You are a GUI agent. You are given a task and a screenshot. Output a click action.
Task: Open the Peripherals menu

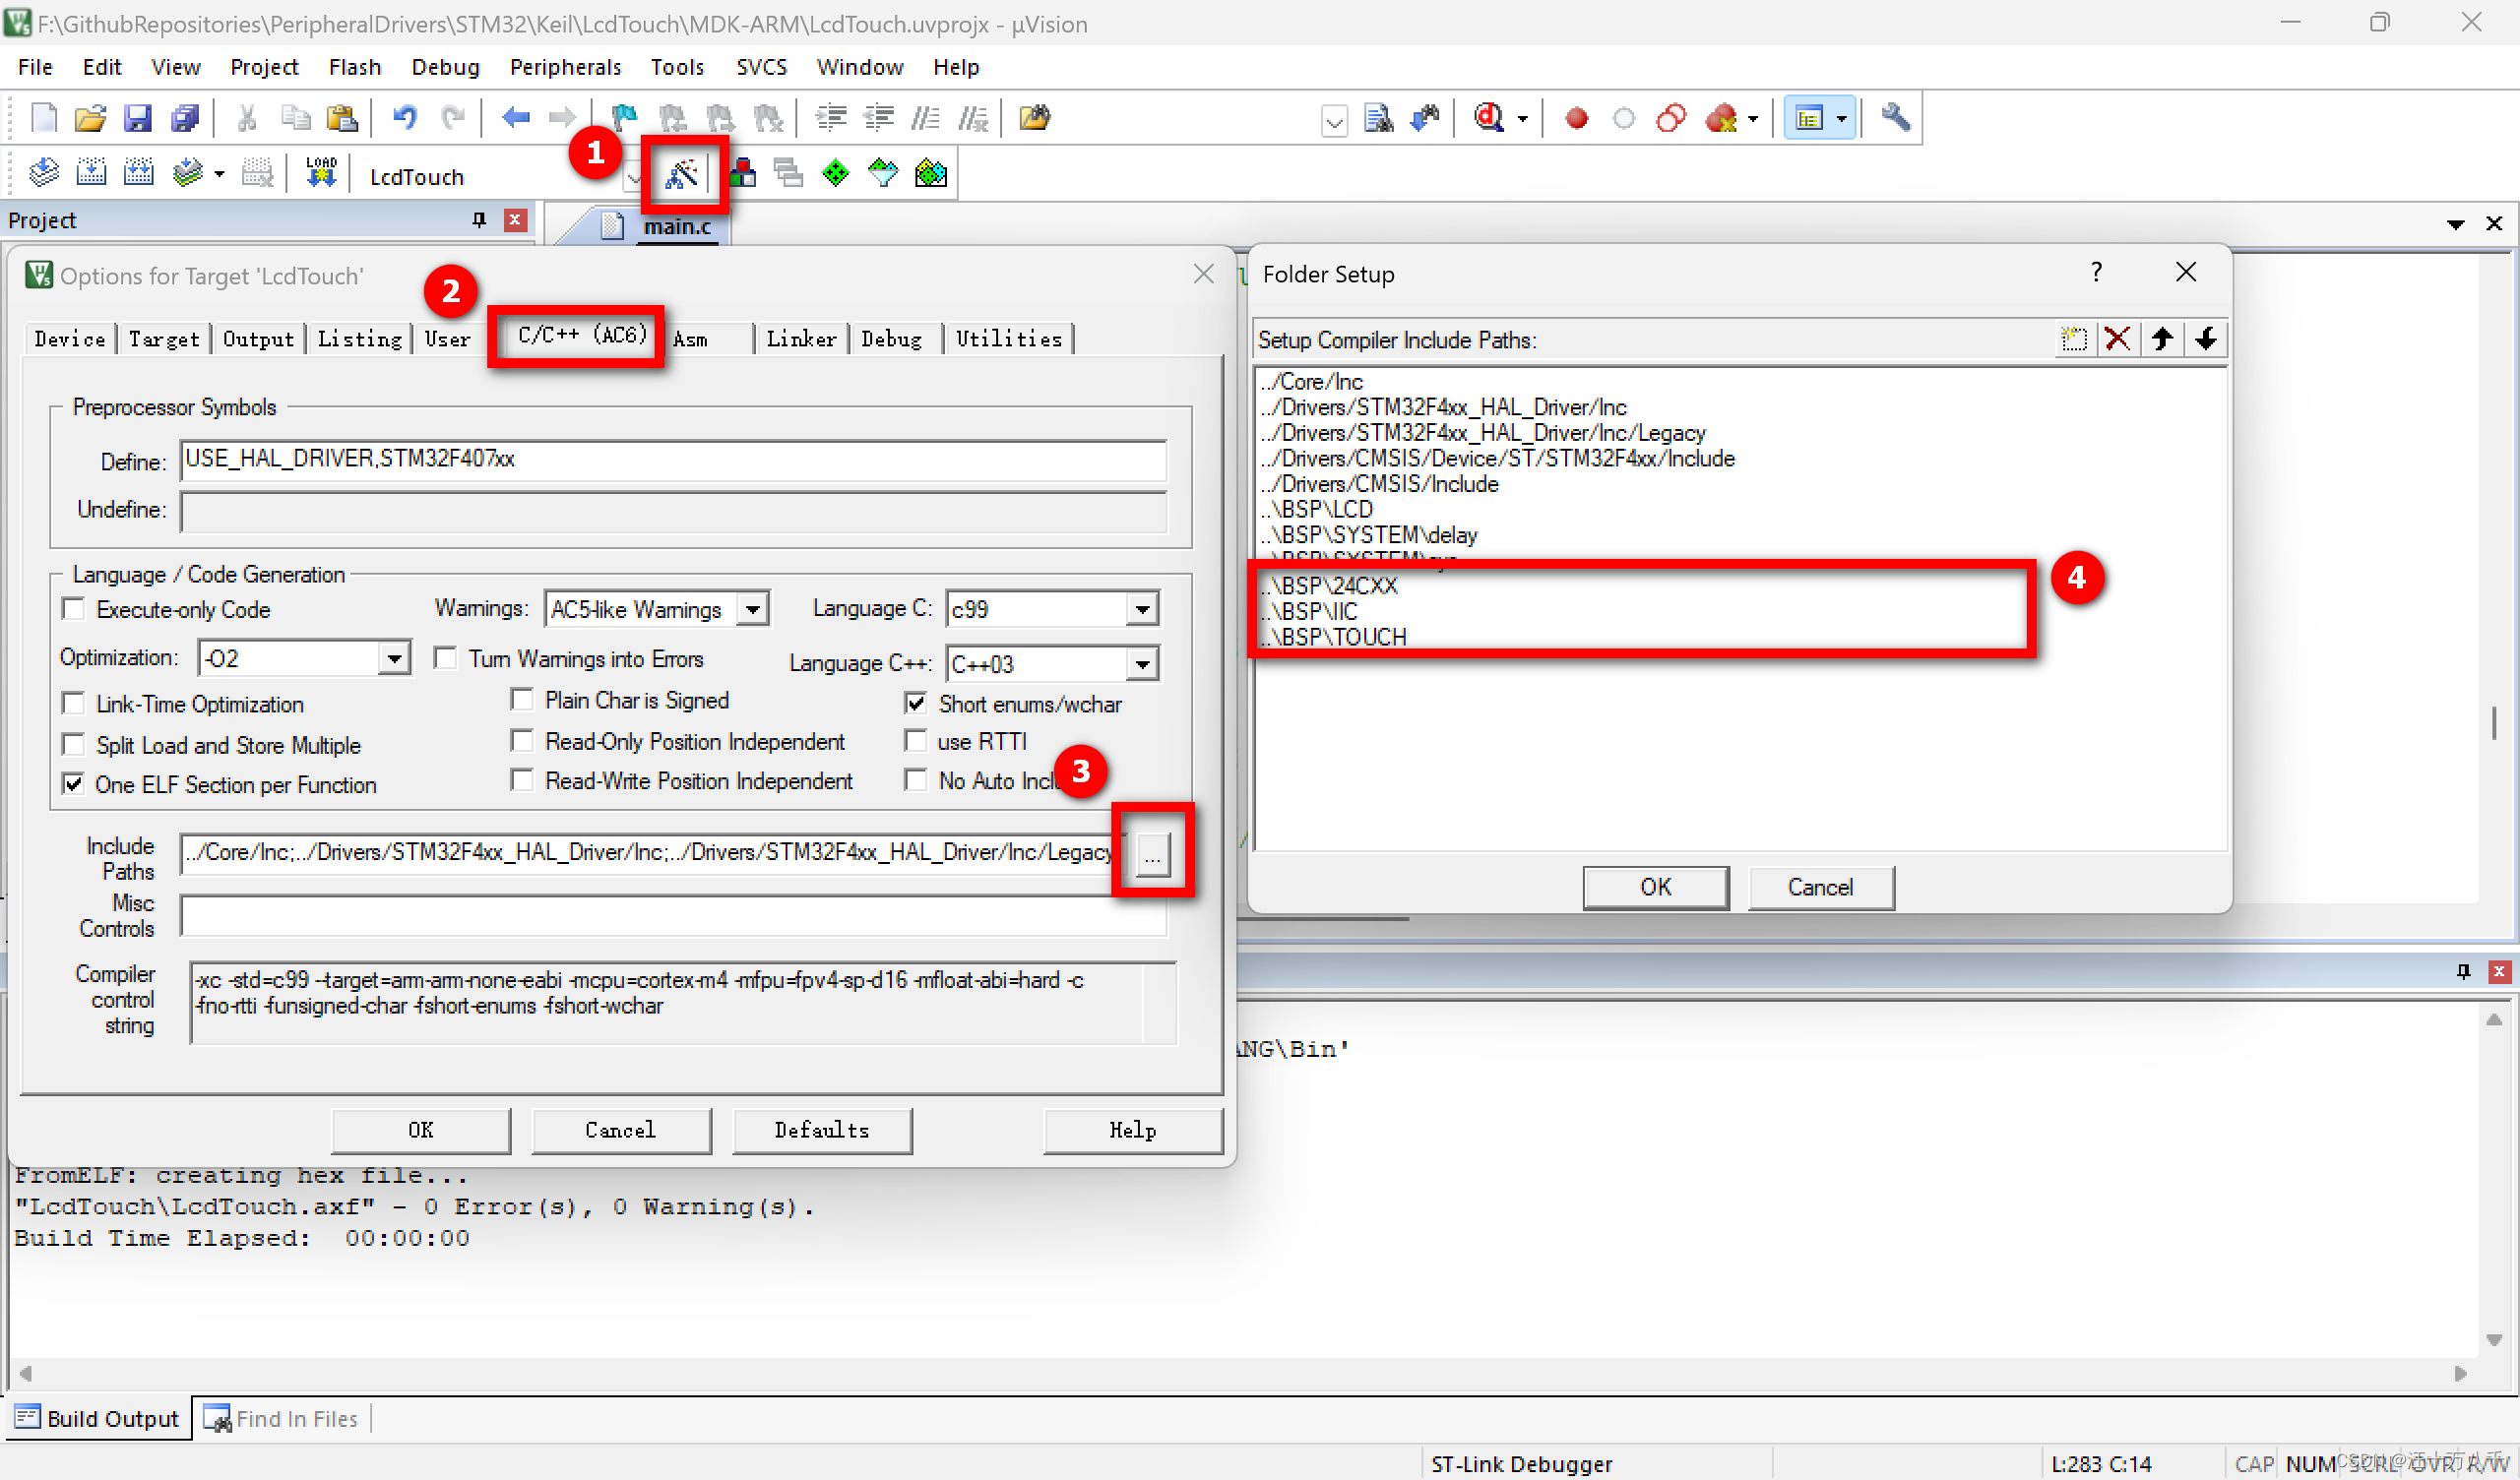pyautogui.click(x=565, y=67)
